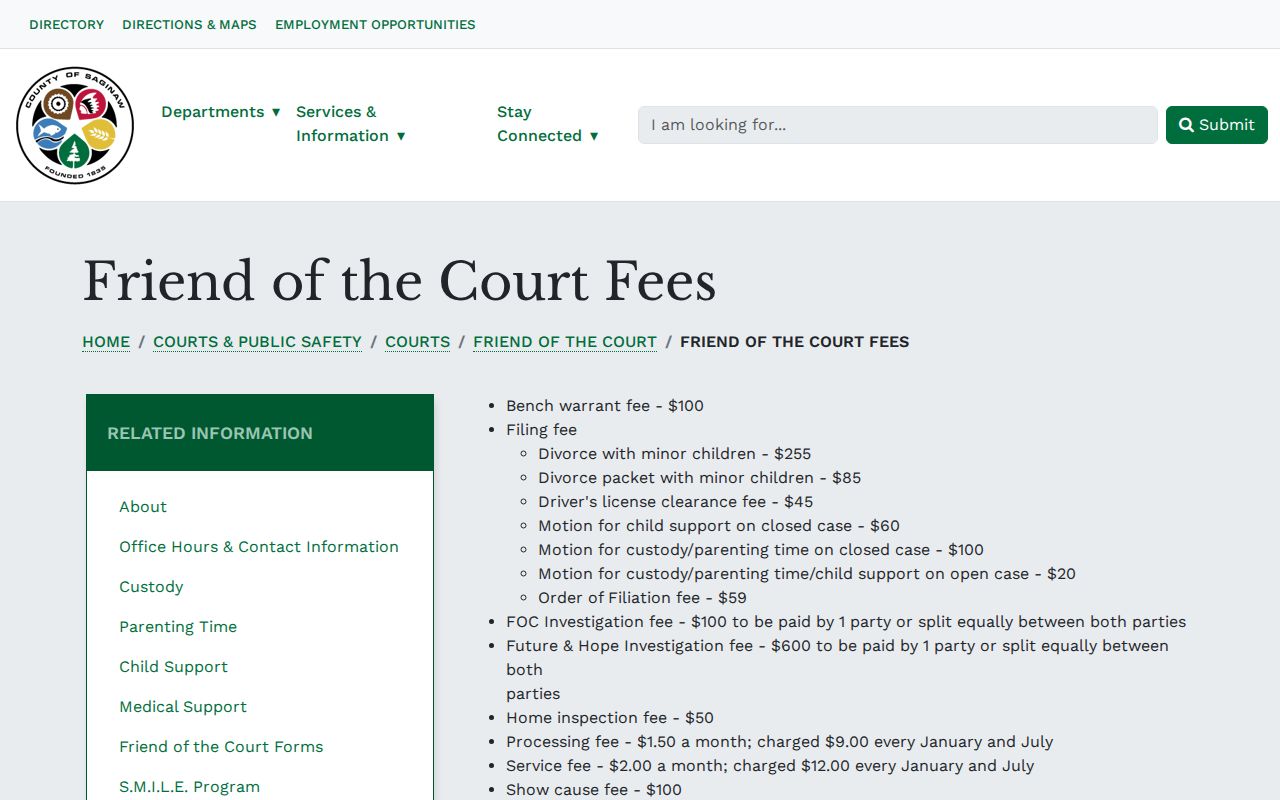Click the 'Service fee - $2.00 a month' line
Viewport: 1280px width, 800px height.
click(x=770, y=766)
